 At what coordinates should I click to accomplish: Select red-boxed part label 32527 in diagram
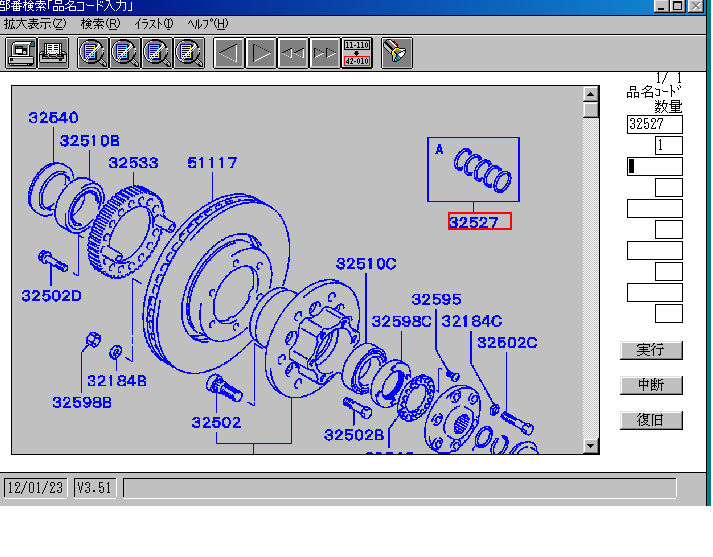pos(479,222)
